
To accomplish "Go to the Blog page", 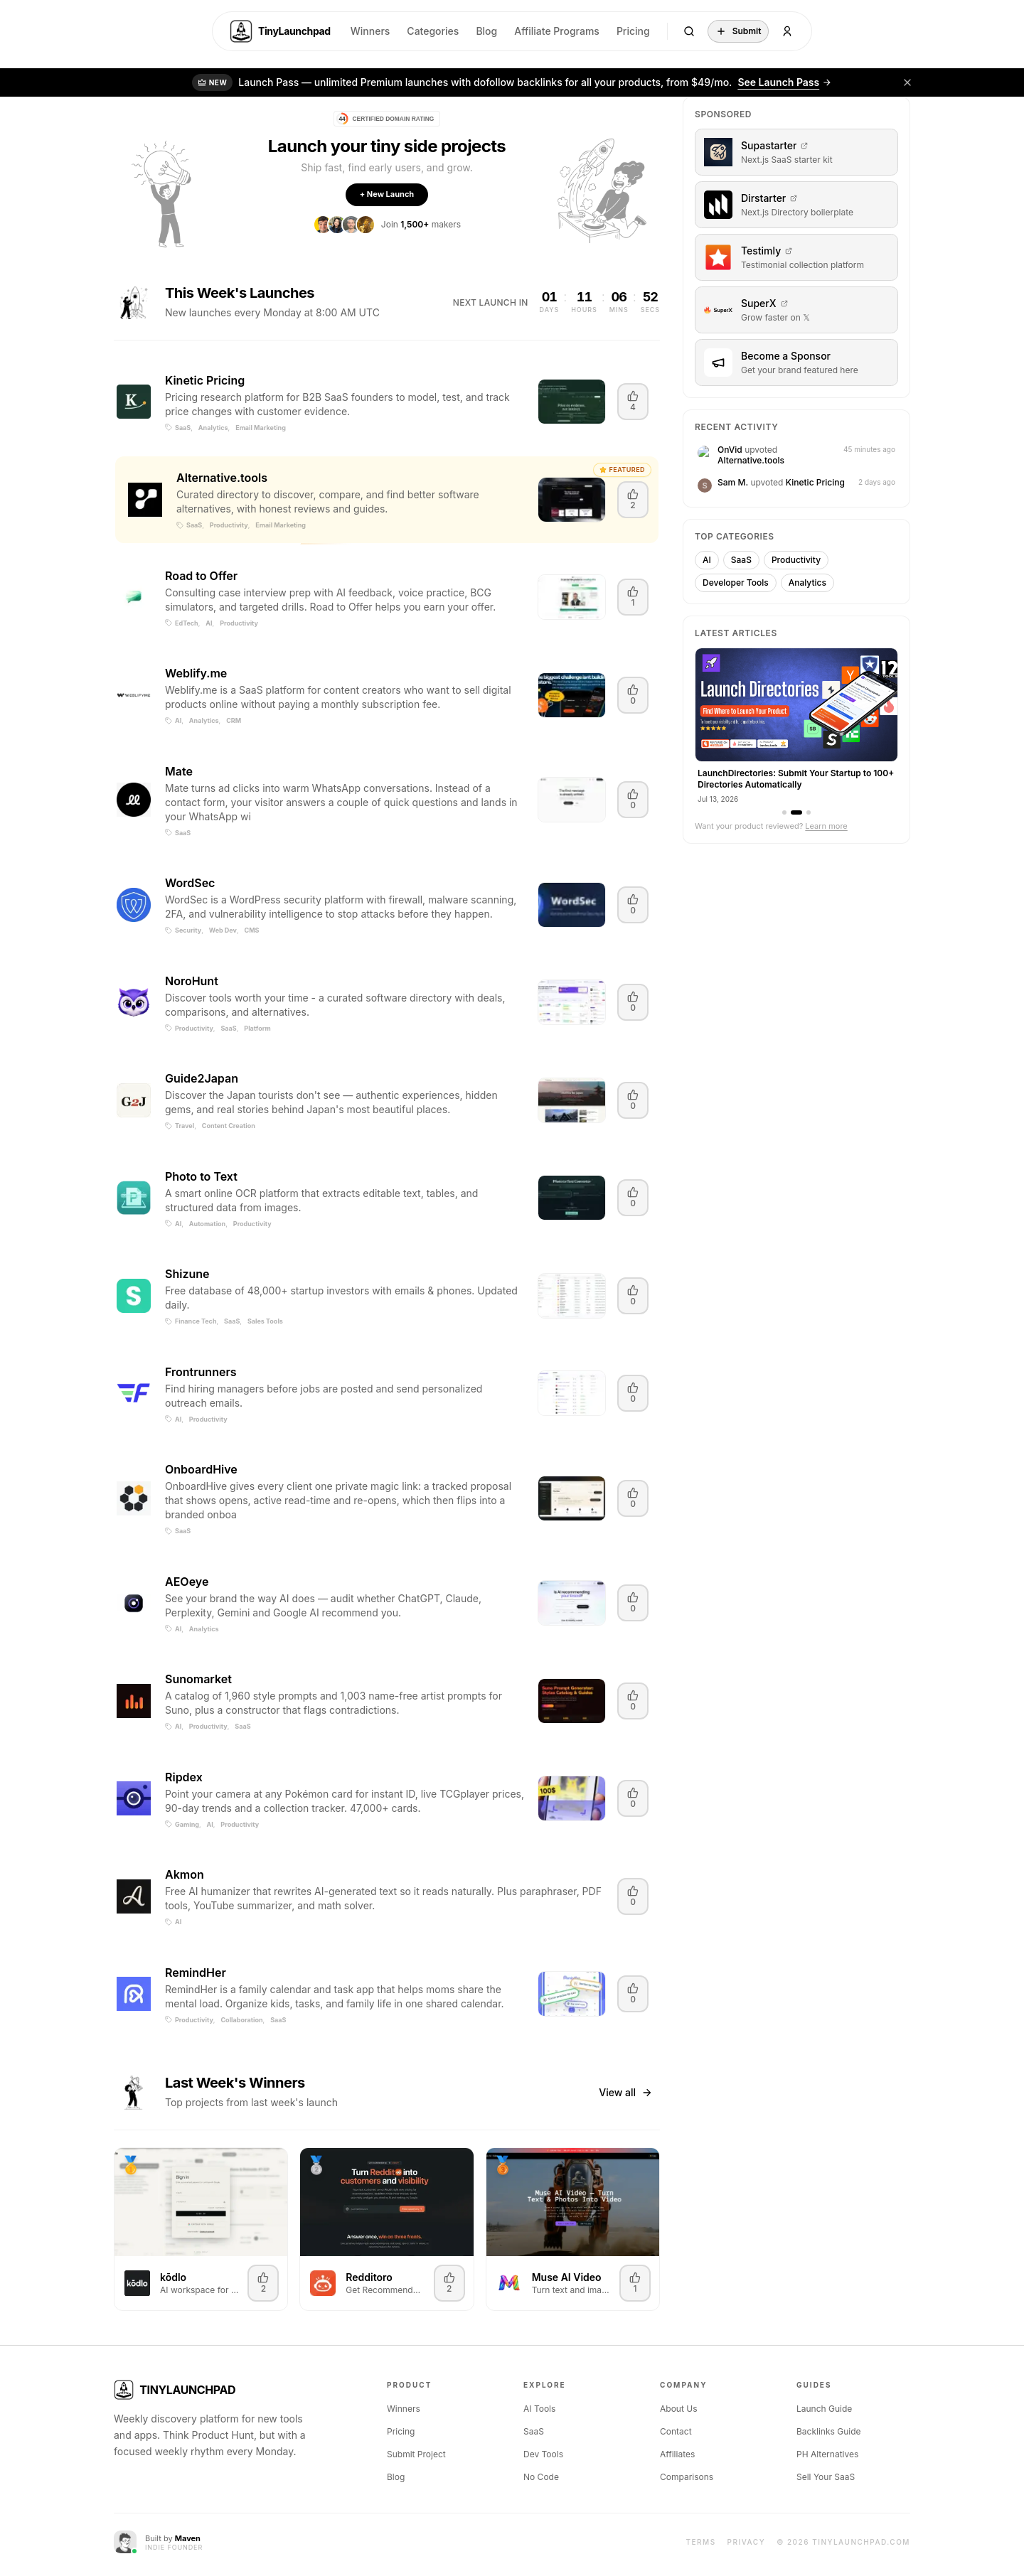I will [486, 31].
